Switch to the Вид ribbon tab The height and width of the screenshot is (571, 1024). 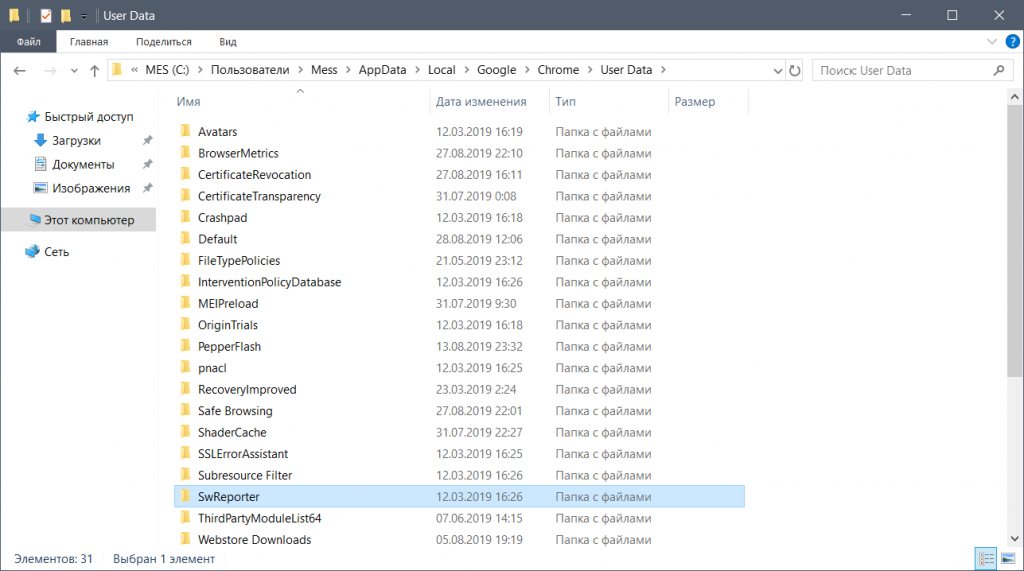click(x=228, y=42)
